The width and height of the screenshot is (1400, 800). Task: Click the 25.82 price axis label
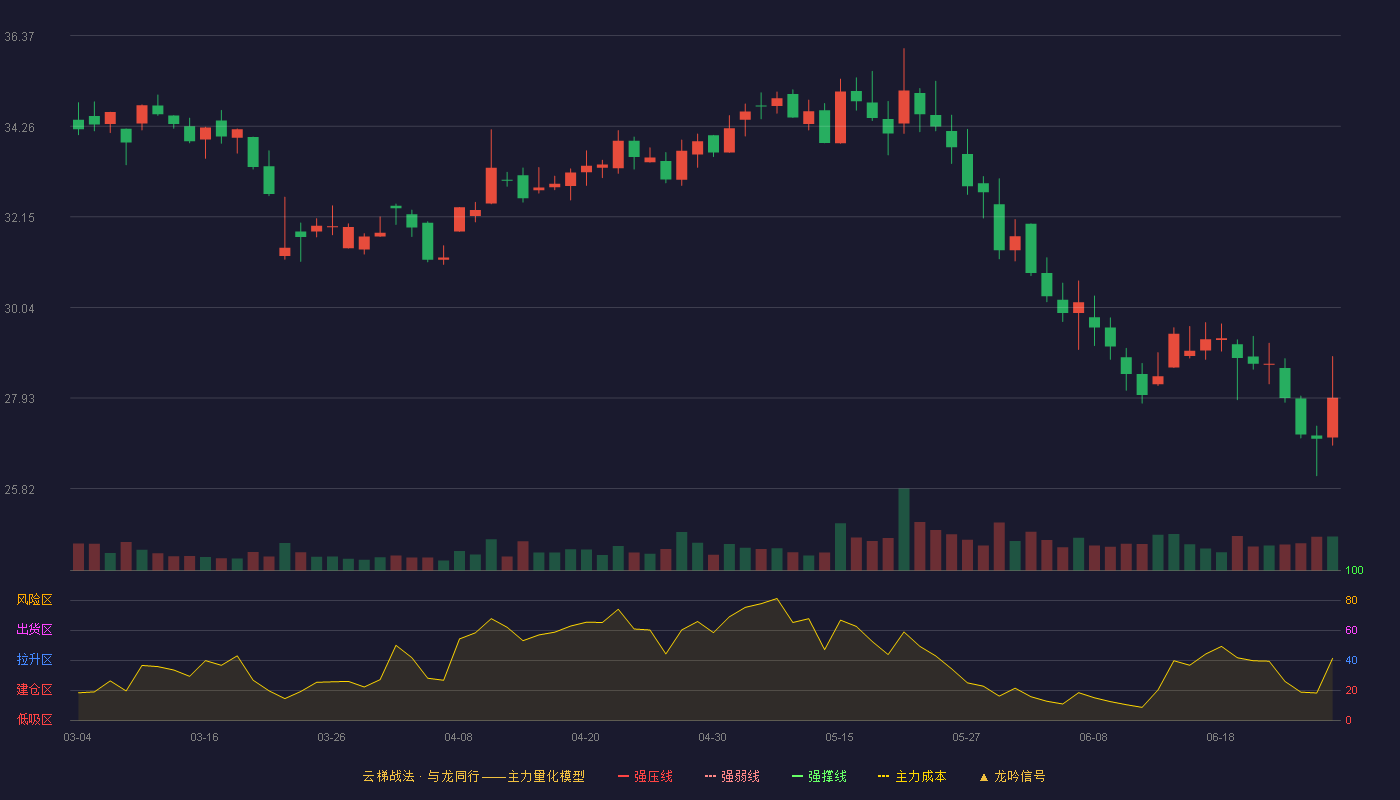pyautogui.click(x=19, y=489)
